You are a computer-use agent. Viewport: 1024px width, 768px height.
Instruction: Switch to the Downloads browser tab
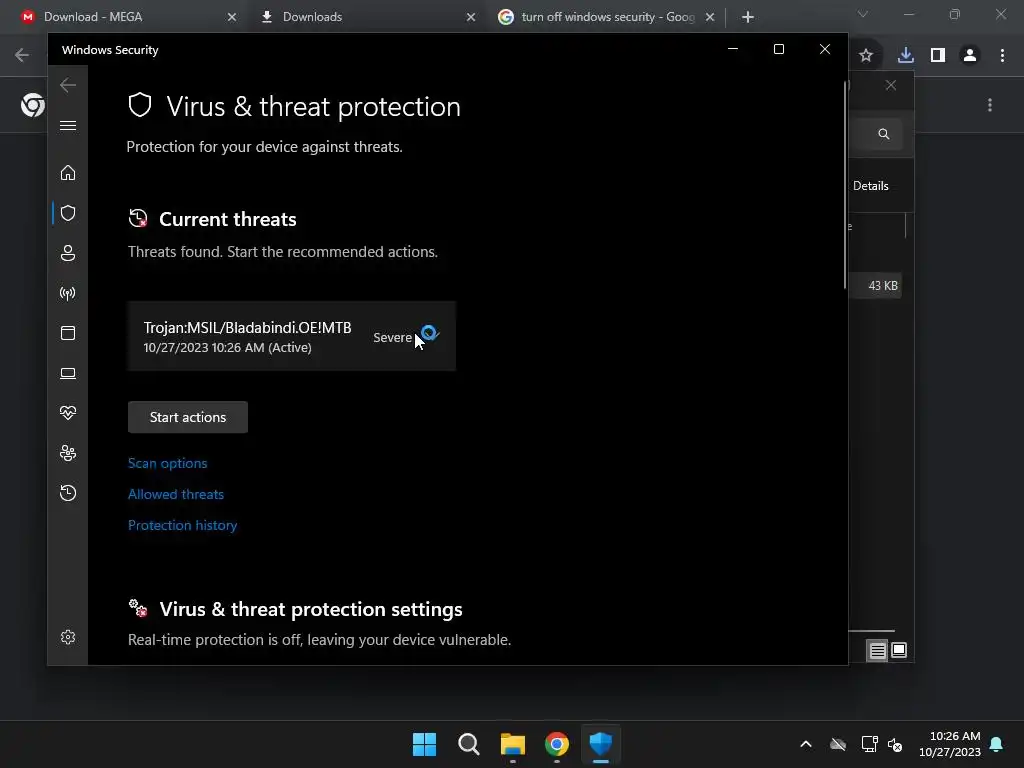pyautogui.click(x=367, y=17)
